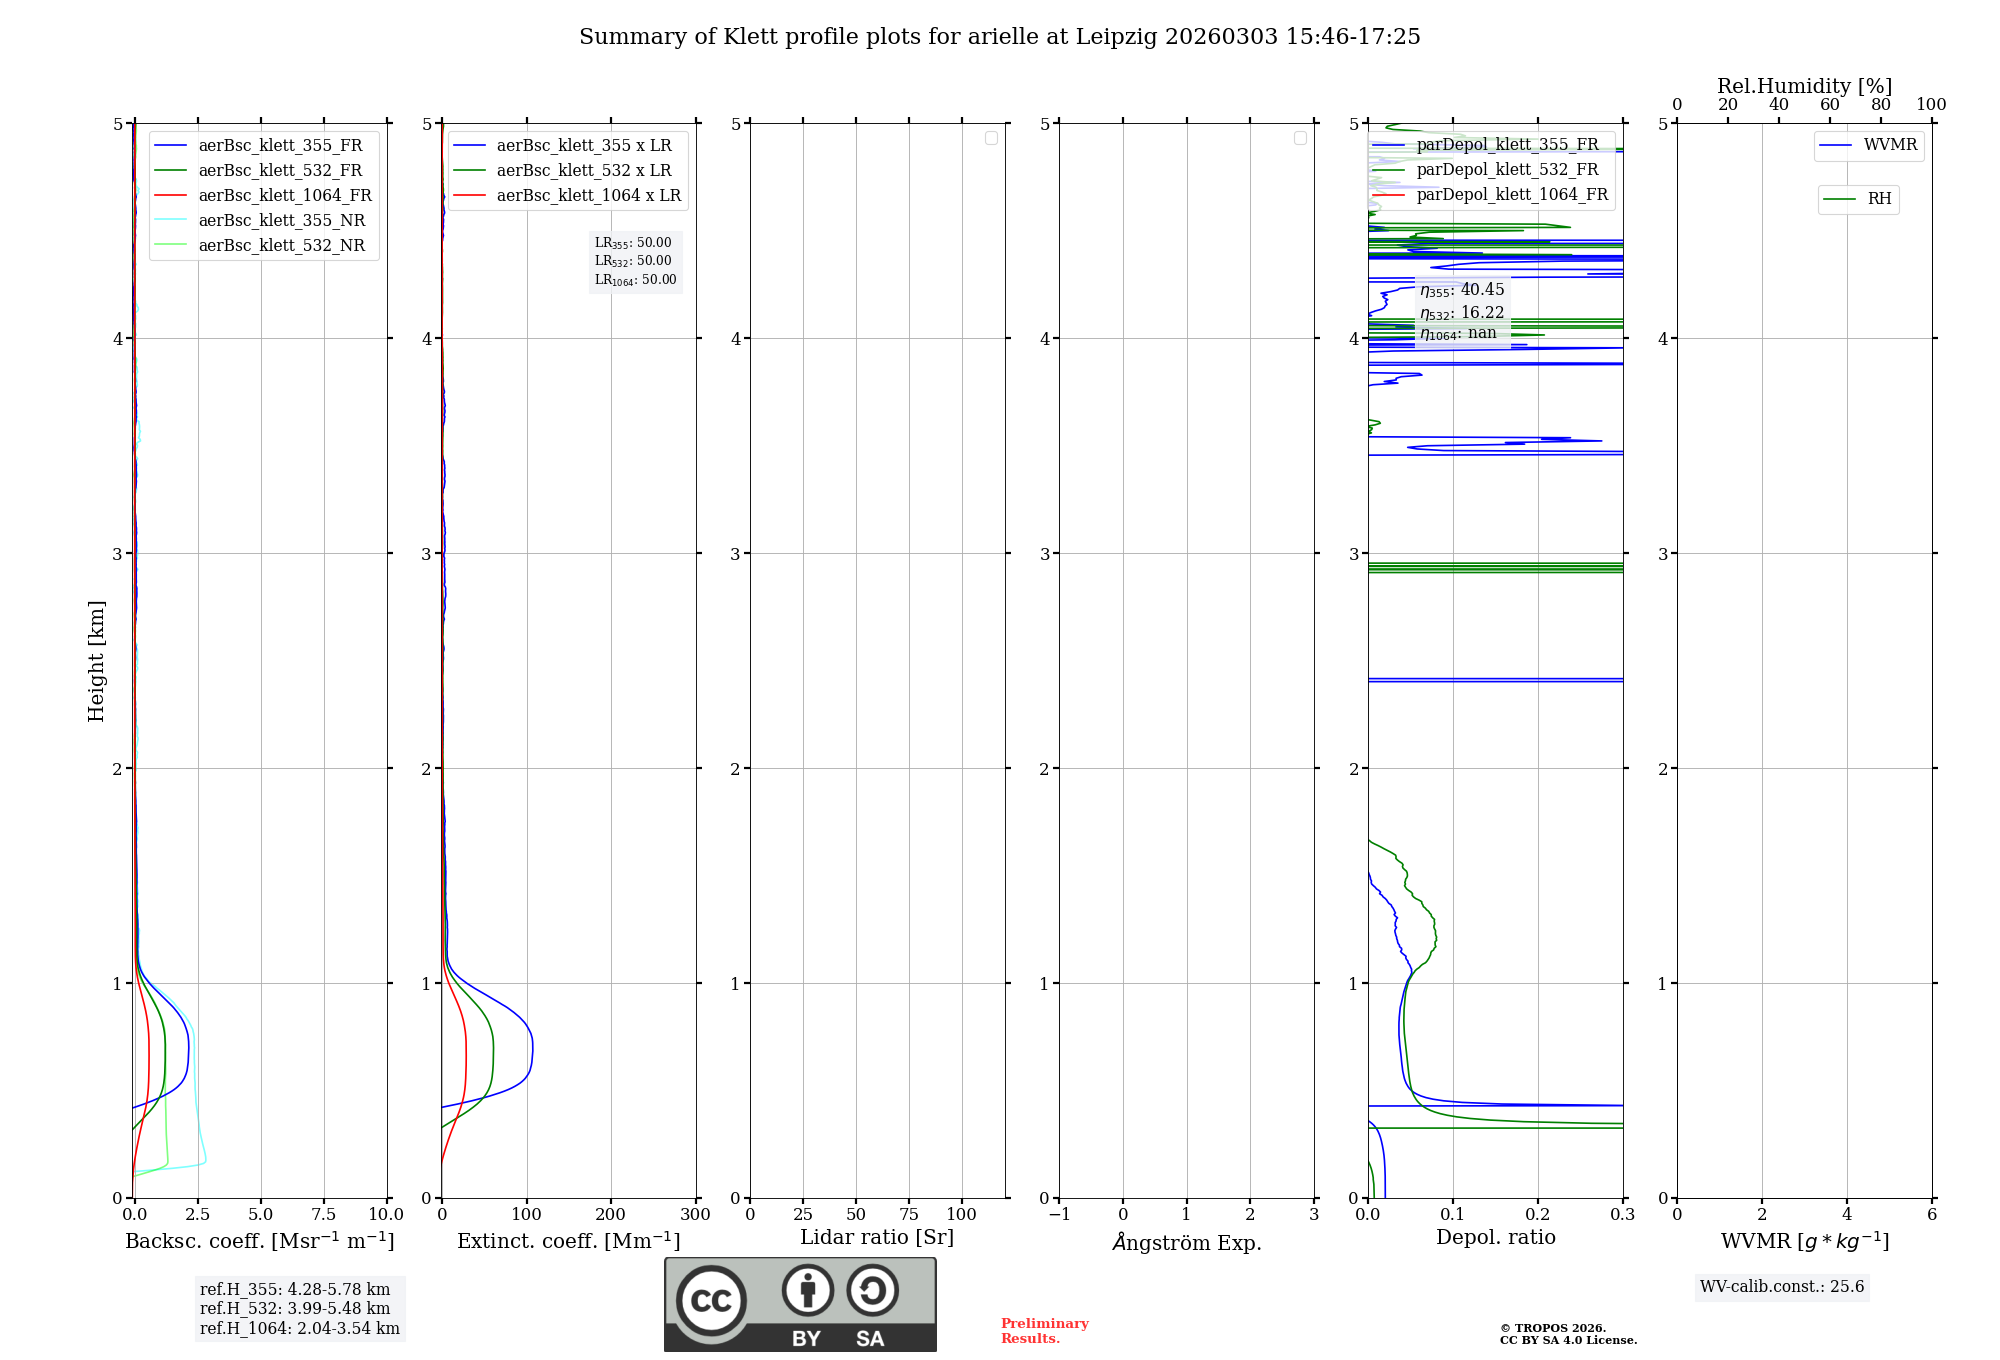Select the aerBsc_klett_532 x LR legend entry
Viewport: 2000px width, 1360px height.
pos(583,171)
